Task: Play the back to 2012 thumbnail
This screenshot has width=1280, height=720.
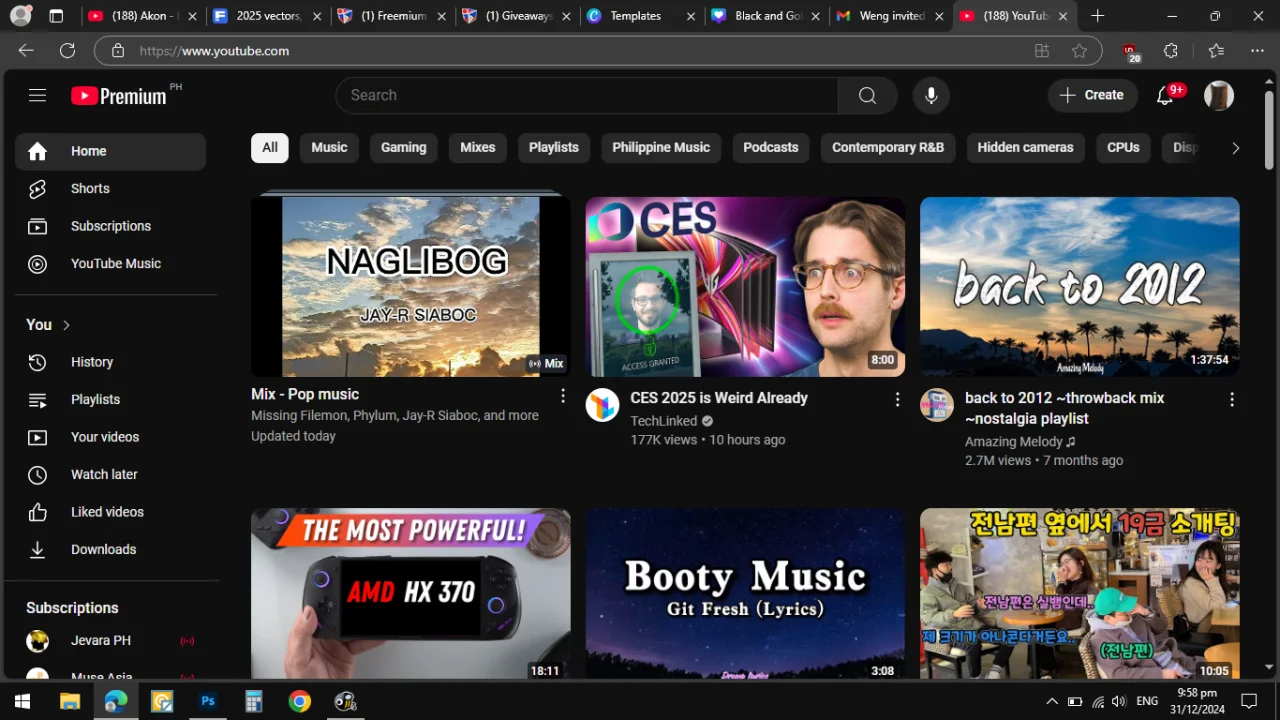Action: 1080,287
